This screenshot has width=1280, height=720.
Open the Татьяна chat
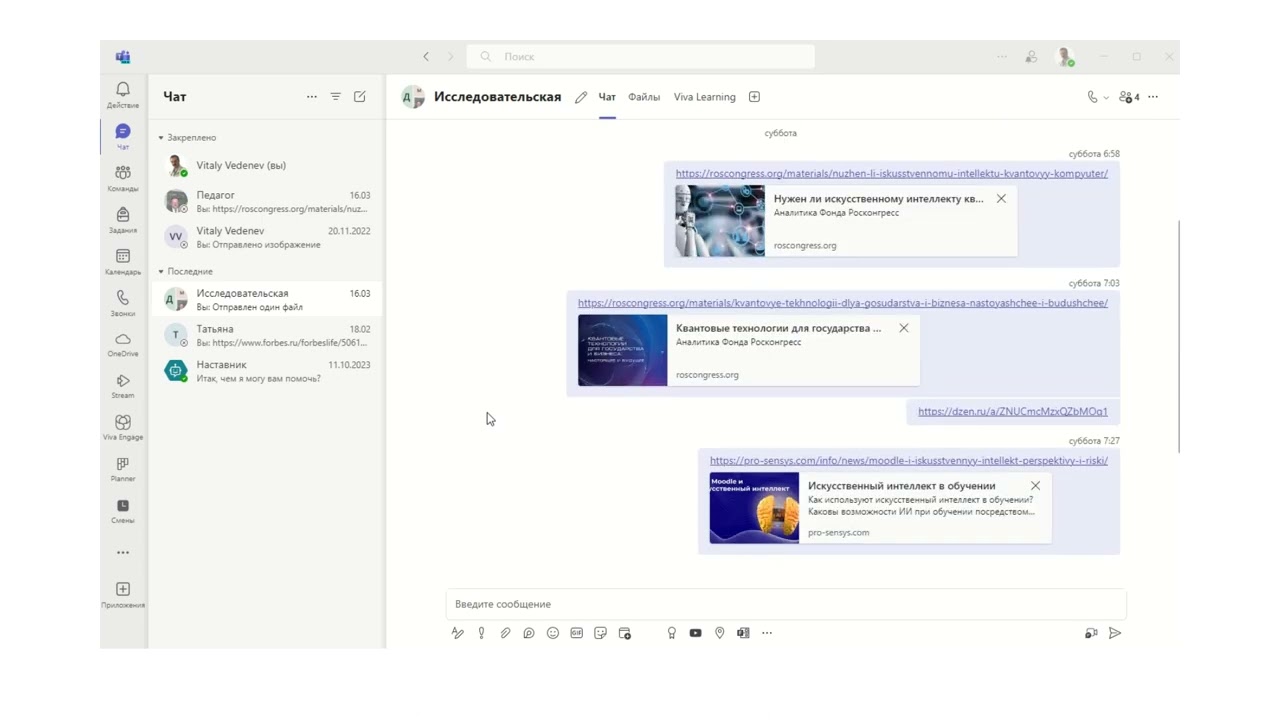tap(267, 336)
